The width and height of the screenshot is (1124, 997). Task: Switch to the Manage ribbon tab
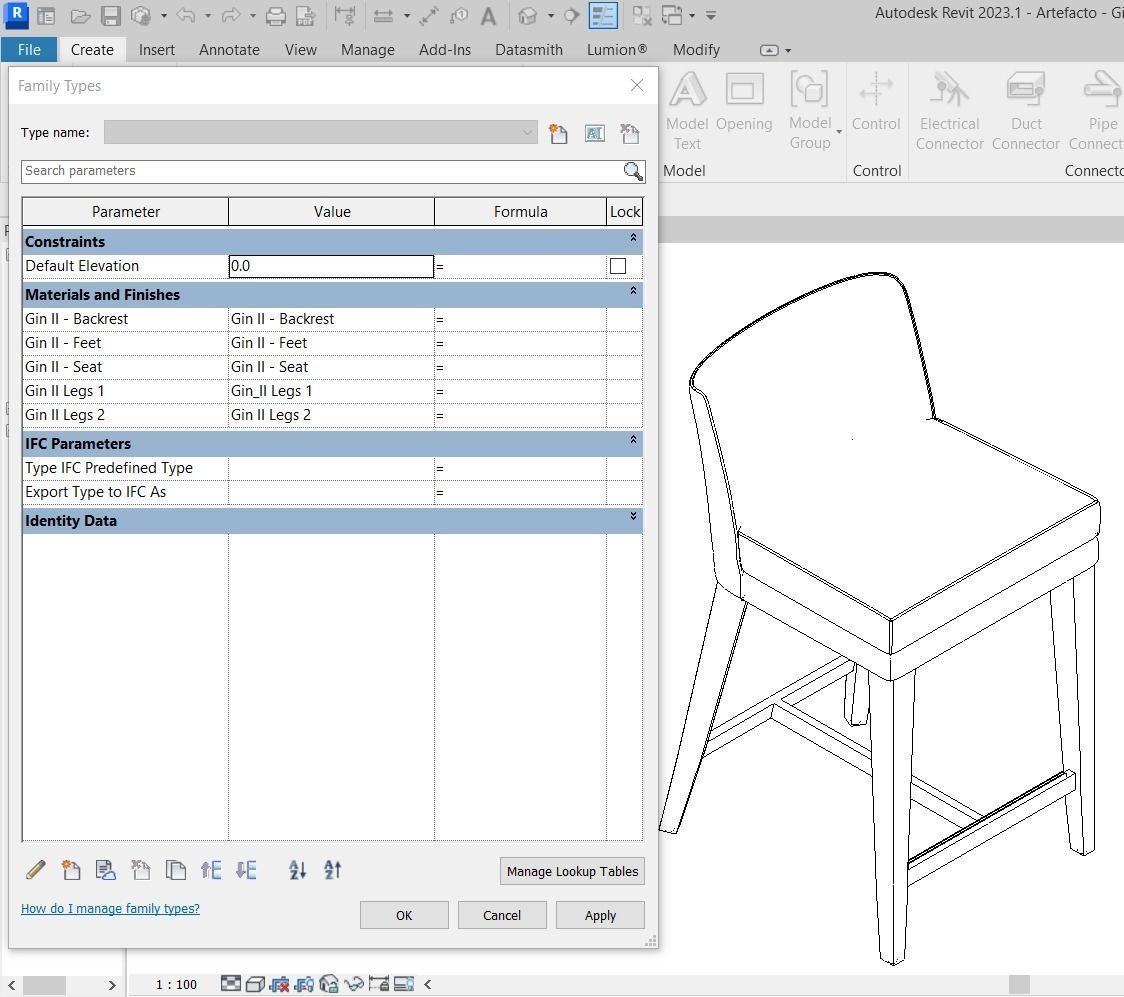[x=368, y=49]
